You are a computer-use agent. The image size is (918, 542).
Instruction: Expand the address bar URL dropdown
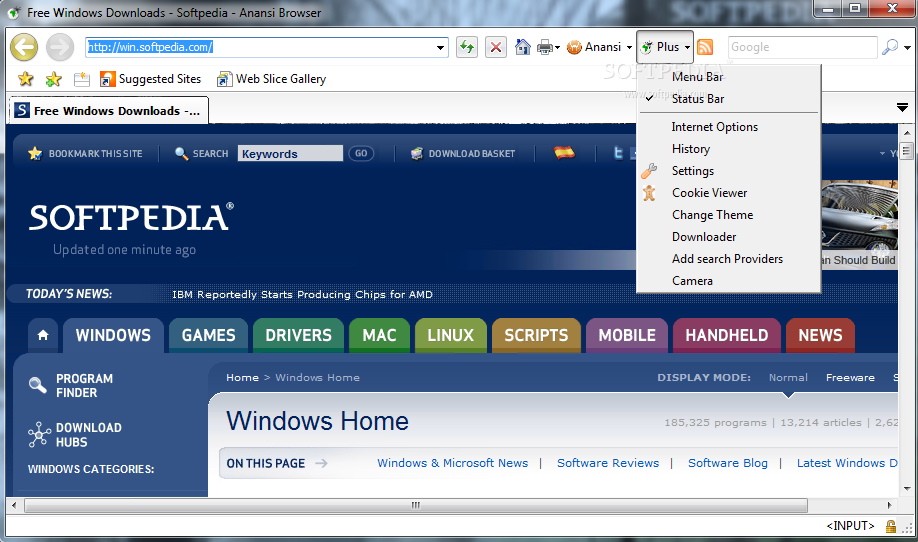tap(440, 47)
